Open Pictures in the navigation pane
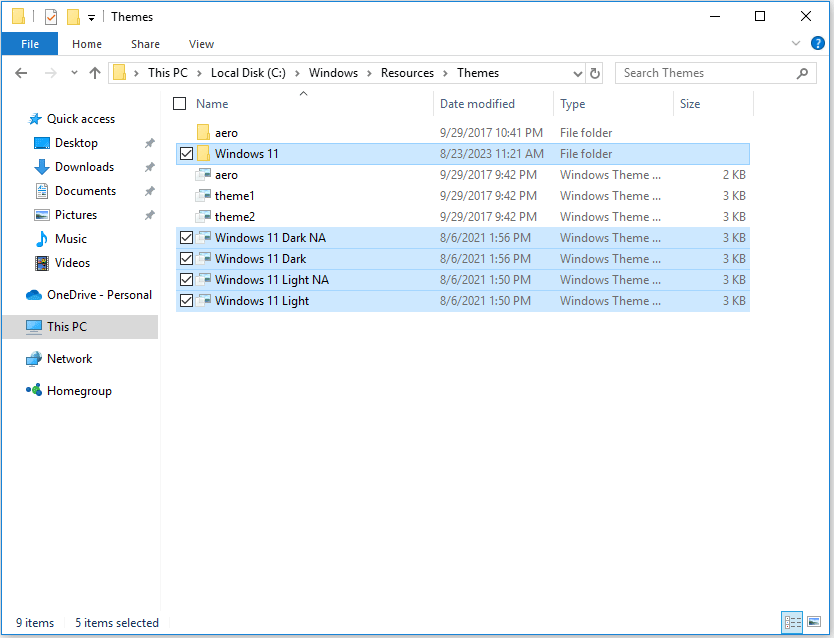834x638 pixels. tap(76, 215)
